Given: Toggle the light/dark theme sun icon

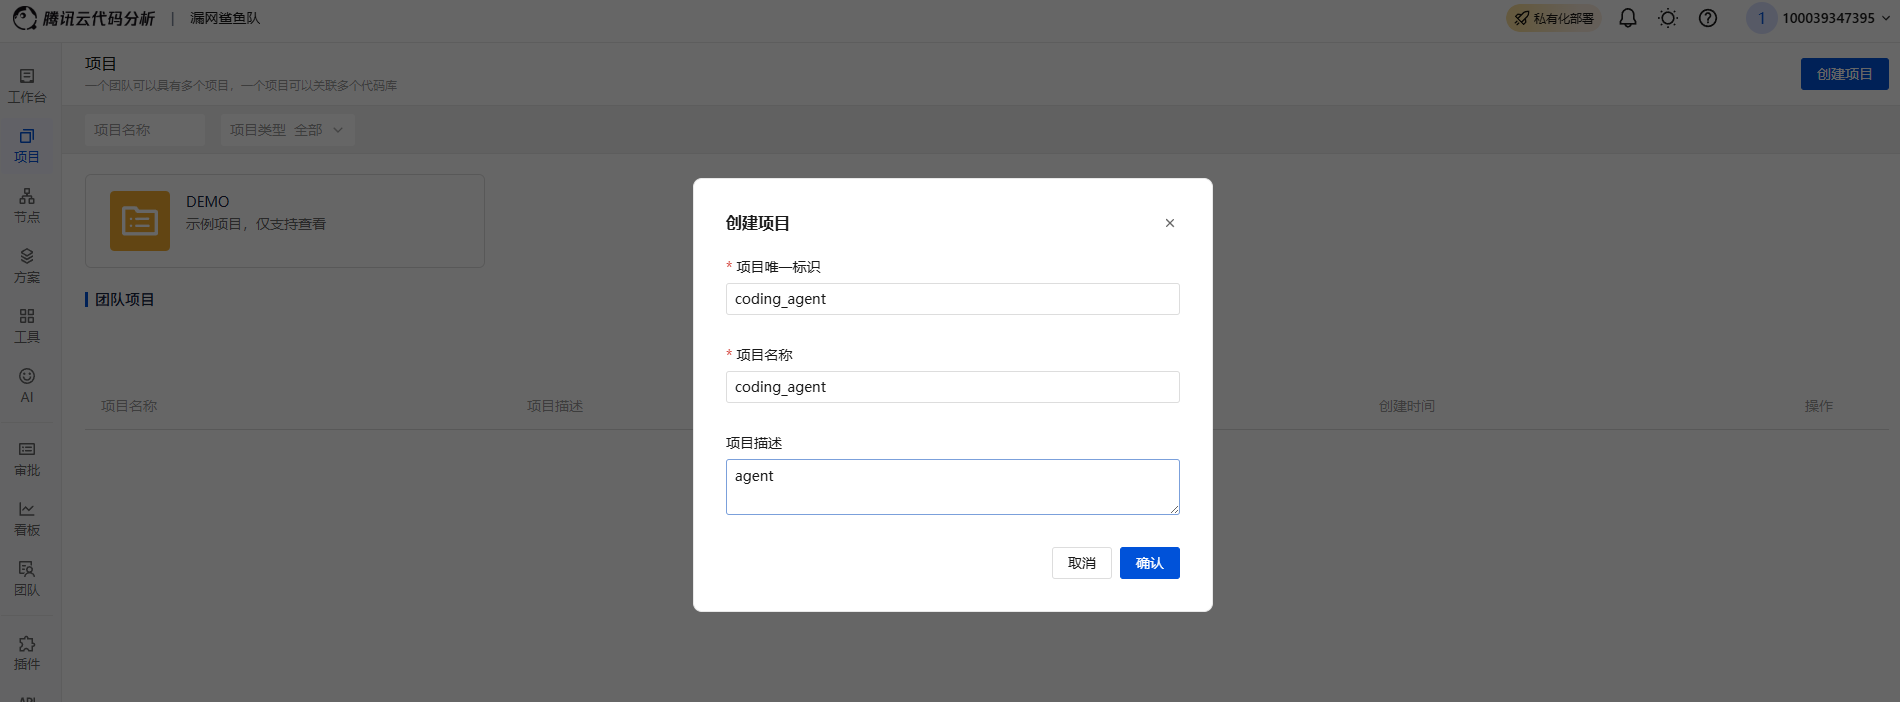Looking at the screenshot, I should pyautogui.click(x=1668, y=18).
